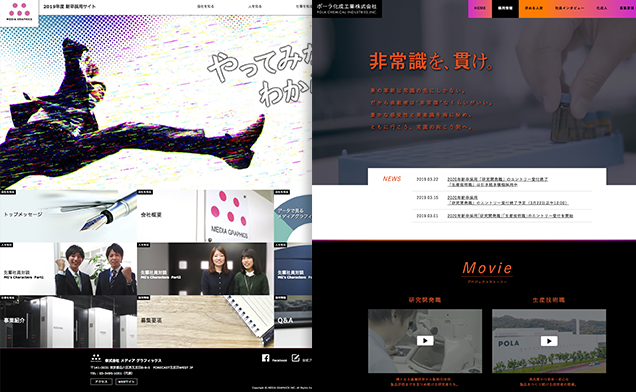This screenshot has height=392, width=636.
Task: Open the Q&A tile
Action: 293,321
